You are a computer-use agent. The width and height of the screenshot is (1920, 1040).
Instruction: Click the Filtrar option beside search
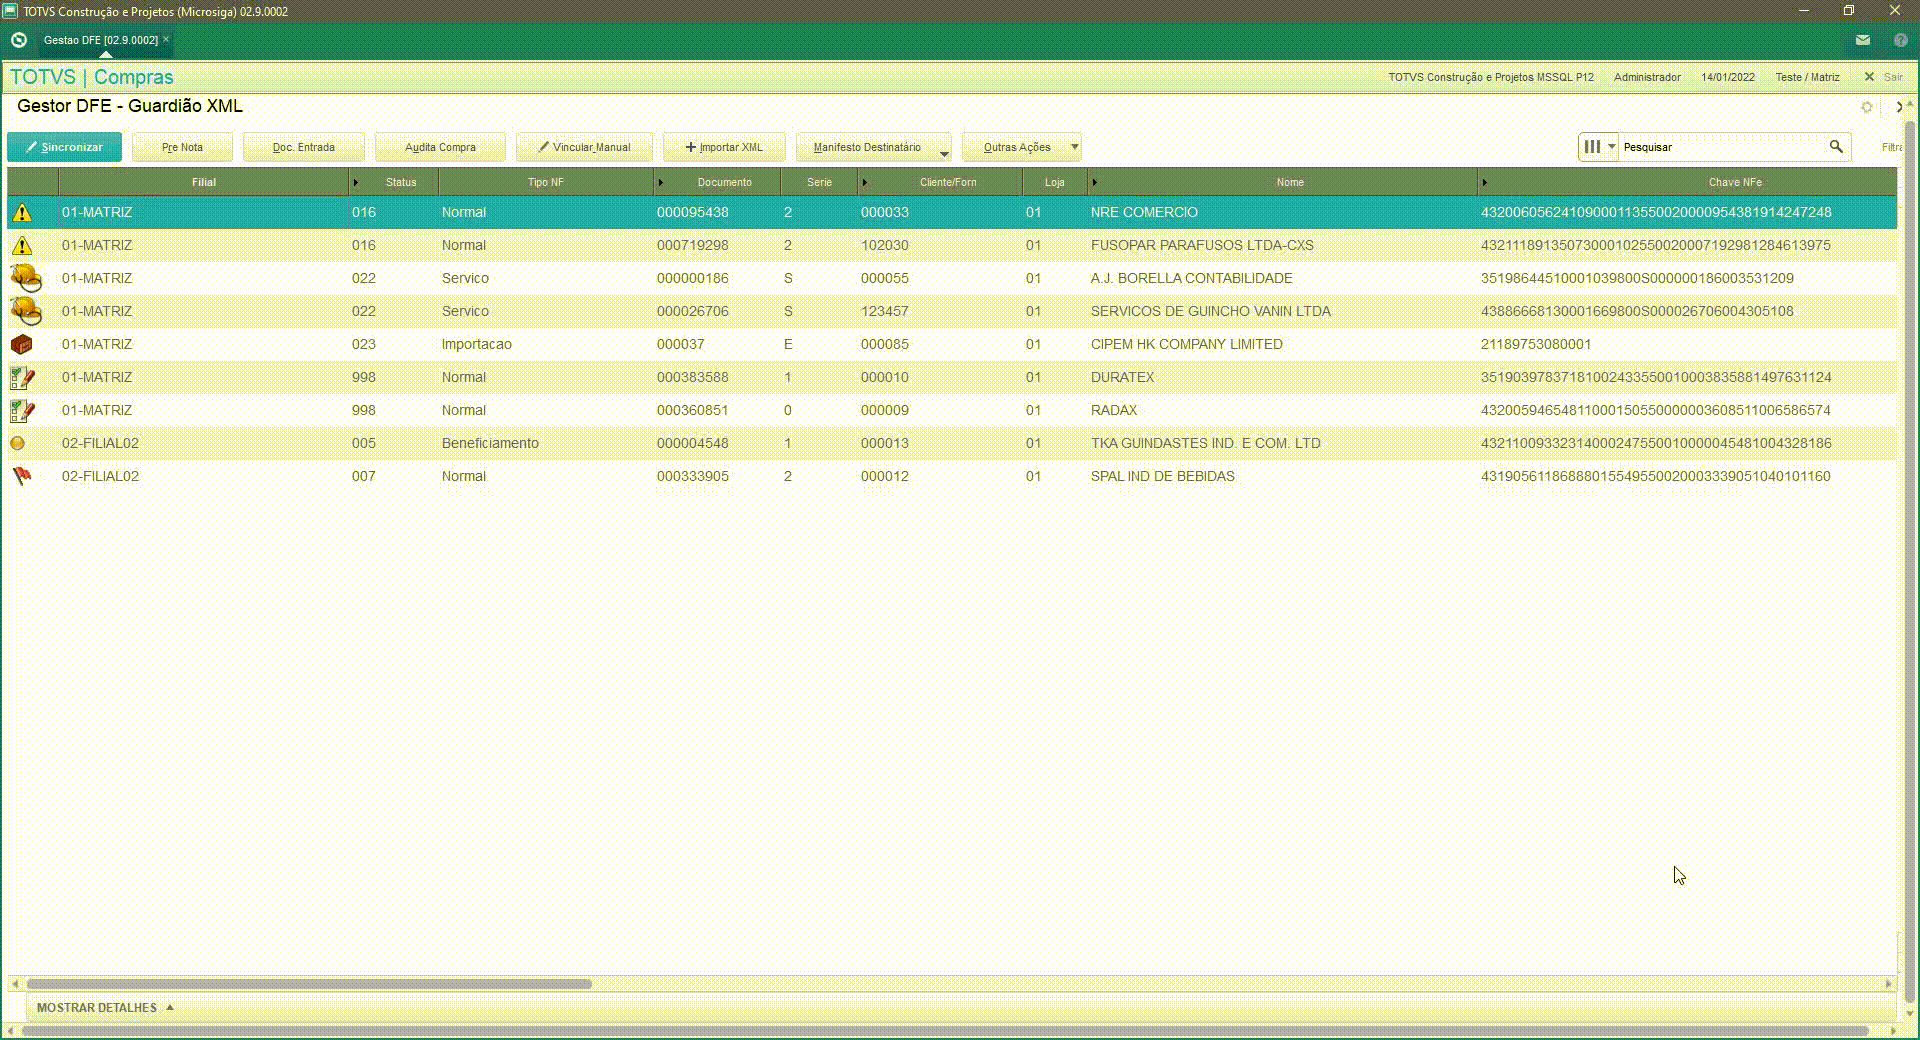1891,147
